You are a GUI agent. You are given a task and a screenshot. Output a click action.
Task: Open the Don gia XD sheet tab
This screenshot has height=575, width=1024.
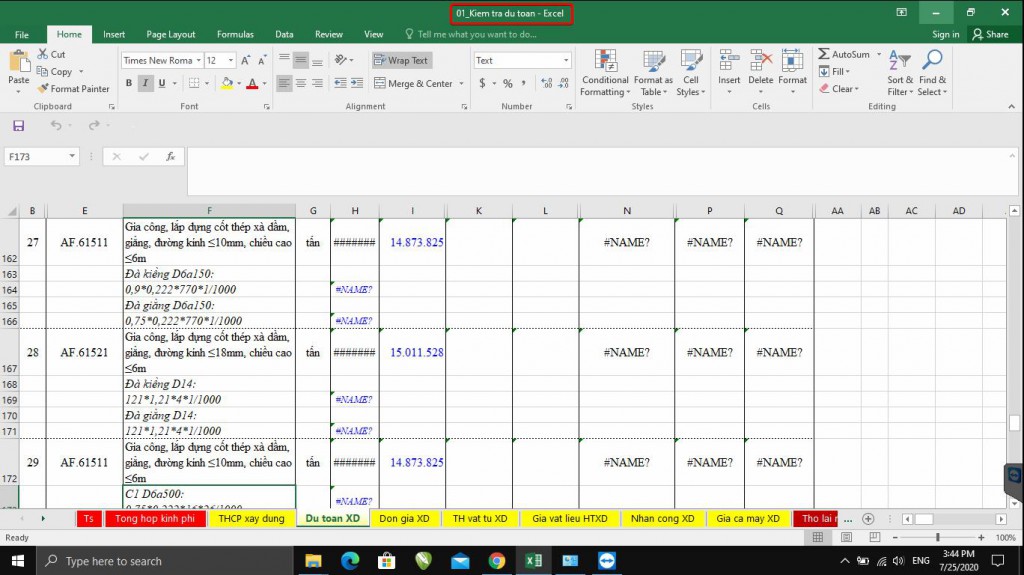point(404,518)
